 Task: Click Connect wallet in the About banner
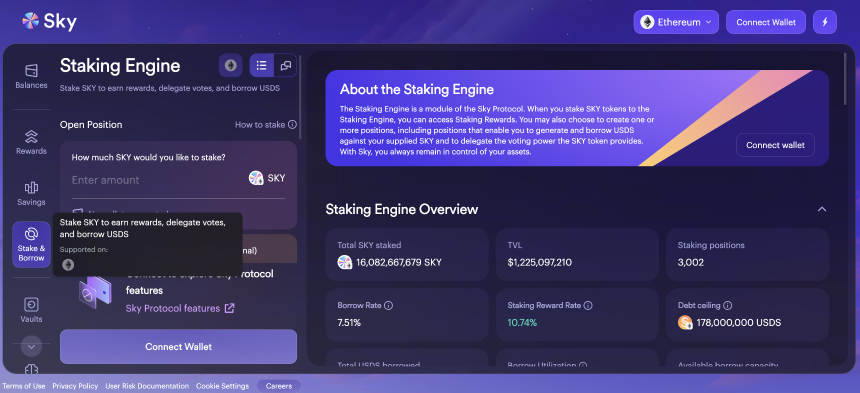(x=775, y=145)
